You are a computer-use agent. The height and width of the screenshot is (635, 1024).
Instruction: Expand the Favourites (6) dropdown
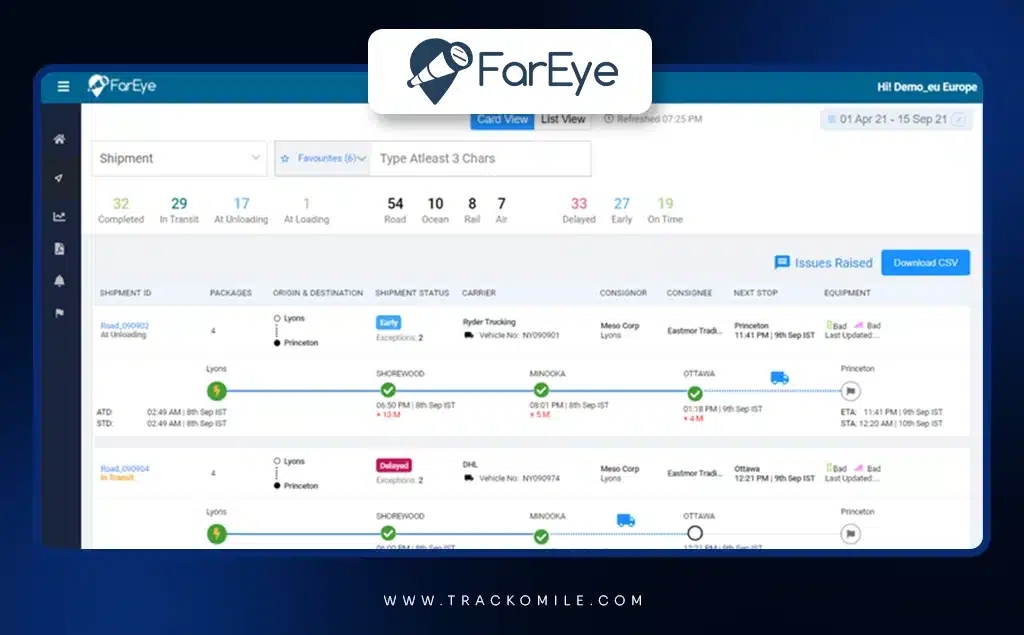click(323, 159)
